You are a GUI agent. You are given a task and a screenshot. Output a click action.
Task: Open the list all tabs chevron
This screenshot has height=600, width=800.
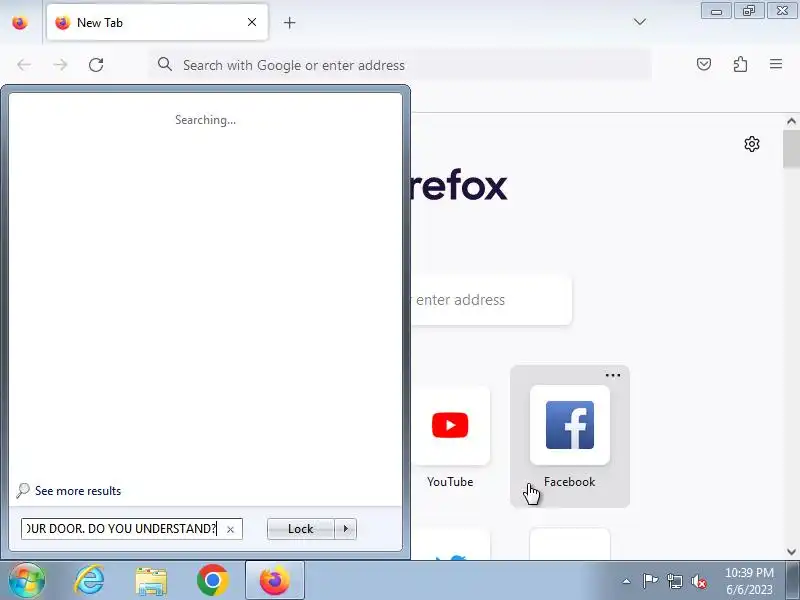pos(639,22)
